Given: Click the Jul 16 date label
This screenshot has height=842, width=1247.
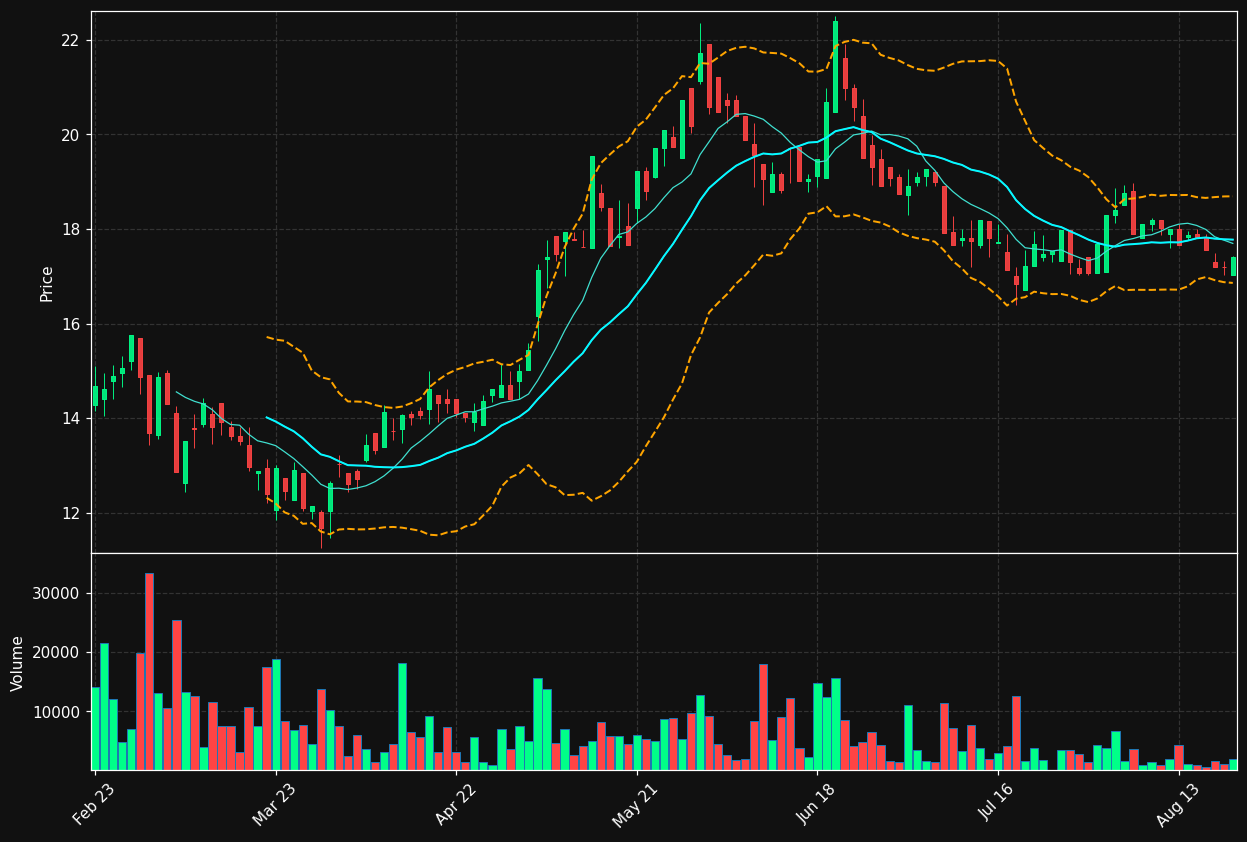Looking at the screenshot, I should coord(997,803).
